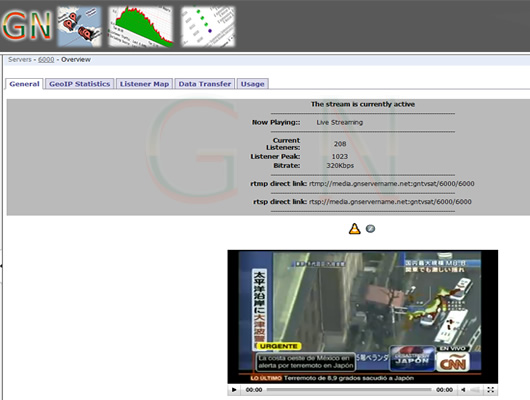Click the Overview breadcrumb text
Screen dimensions: 530x400
point(76,60)
